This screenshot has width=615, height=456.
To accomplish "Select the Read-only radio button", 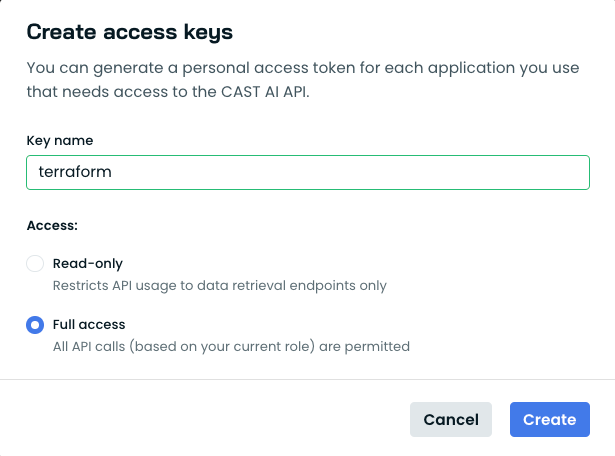I will coord(35,264).
